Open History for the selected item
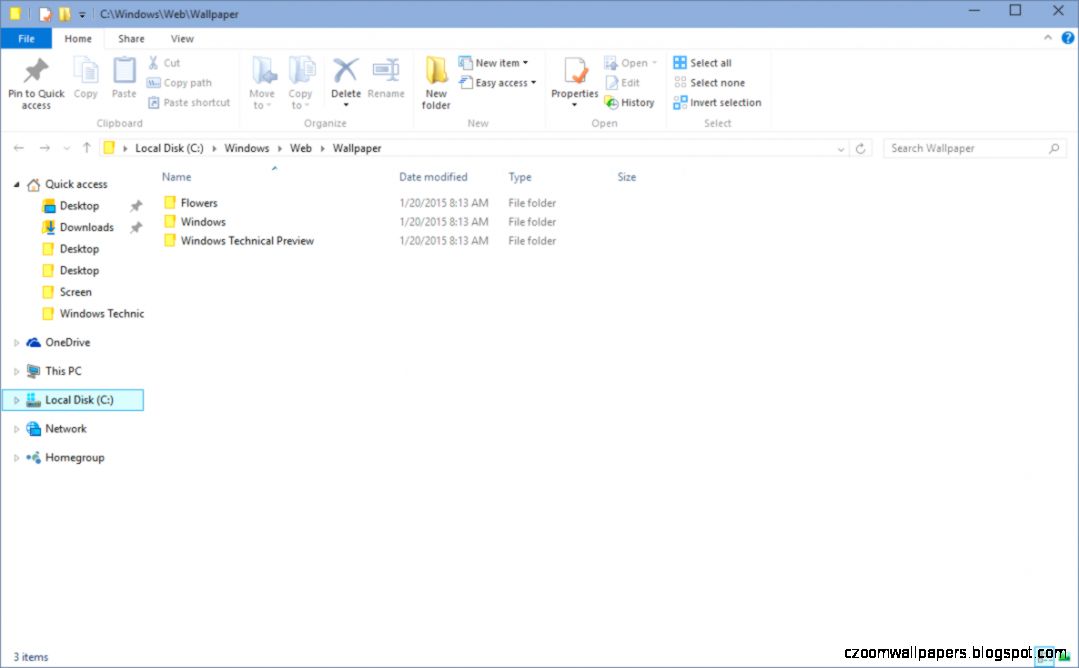Image resolution: width=1079 pixels, height=668 pixels. click(x=630, y=102)
